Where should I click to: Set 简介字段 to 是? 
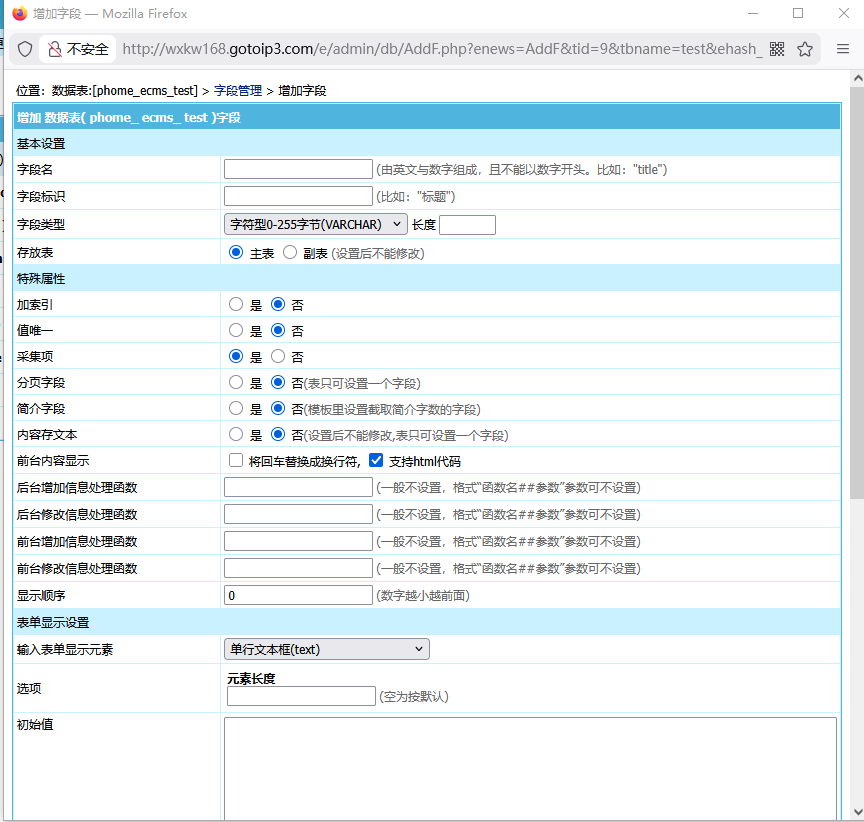[236, 408]
